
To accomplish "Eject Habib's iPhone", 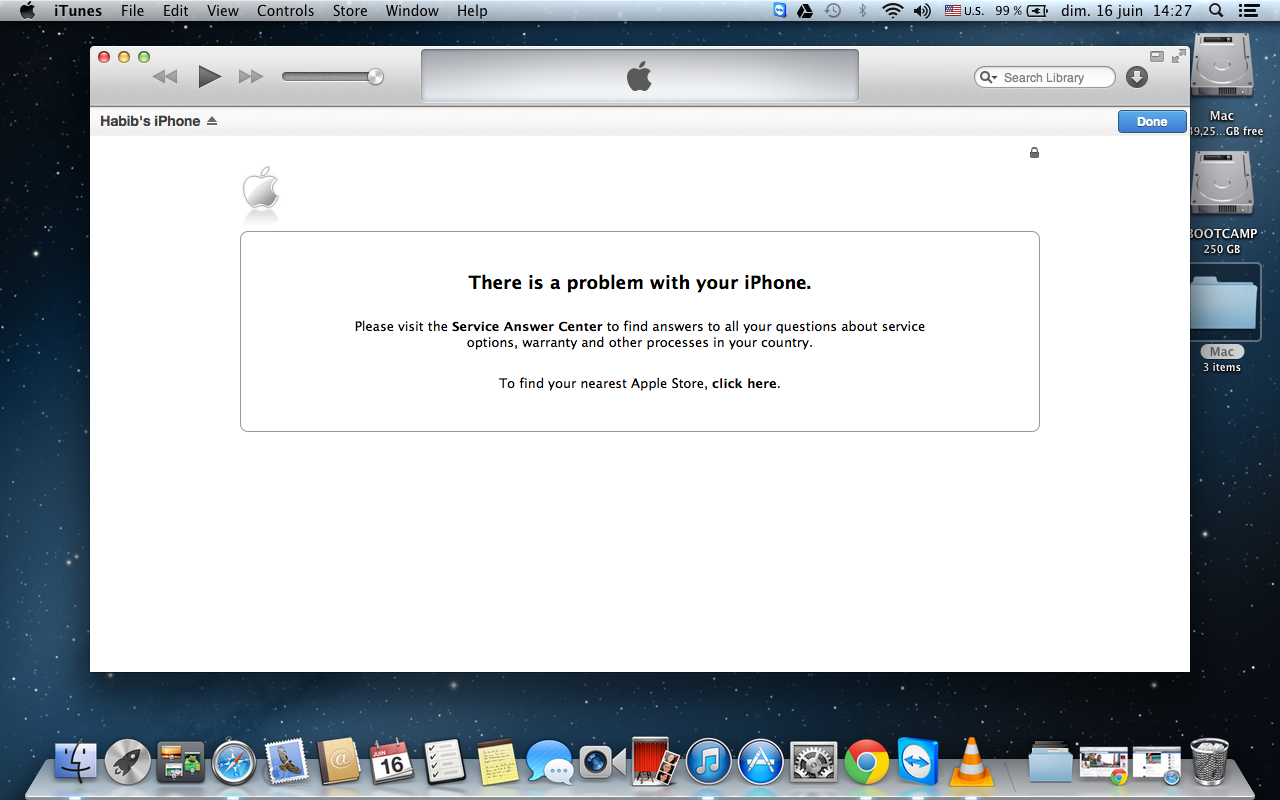I will pos(211,121).
